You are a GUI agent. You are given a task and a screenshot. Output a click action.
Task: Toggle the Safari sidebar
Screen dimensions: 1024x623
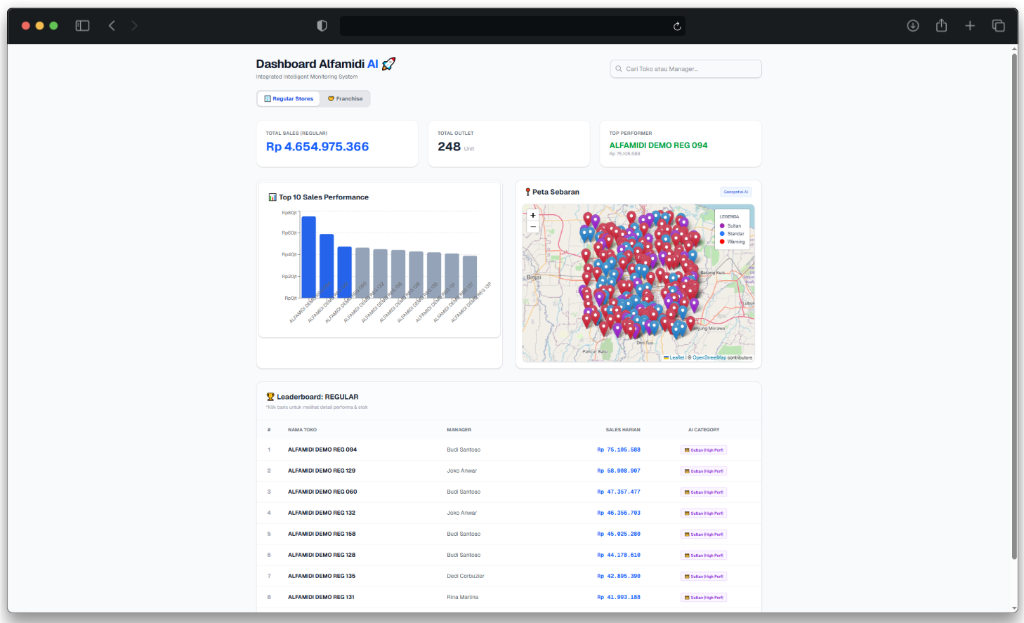(x=82, y=26)
